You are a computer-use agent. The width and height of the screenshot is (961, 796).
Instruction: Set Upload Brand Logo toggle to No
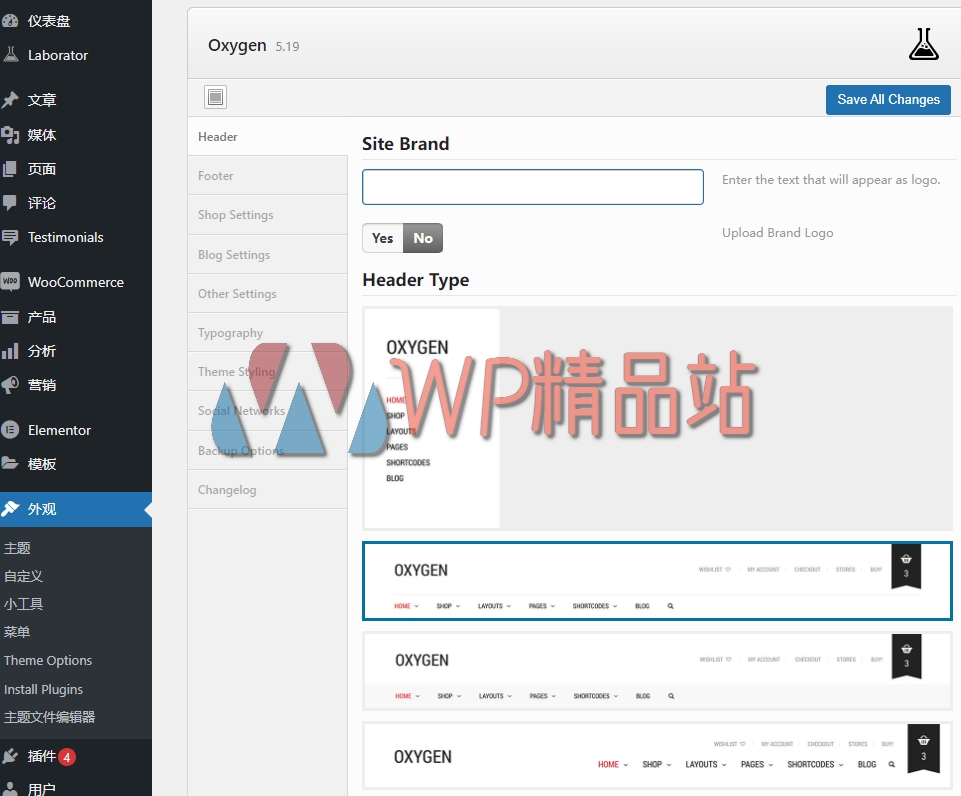[x=423, y=238]
